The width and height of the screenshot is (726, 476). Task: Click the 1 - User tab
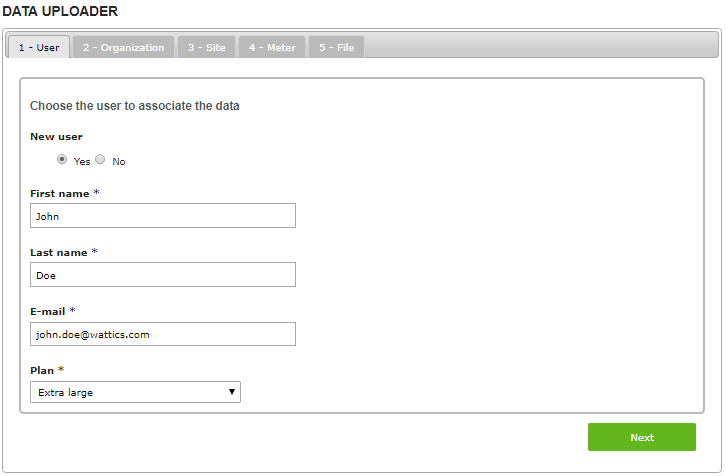39,47
